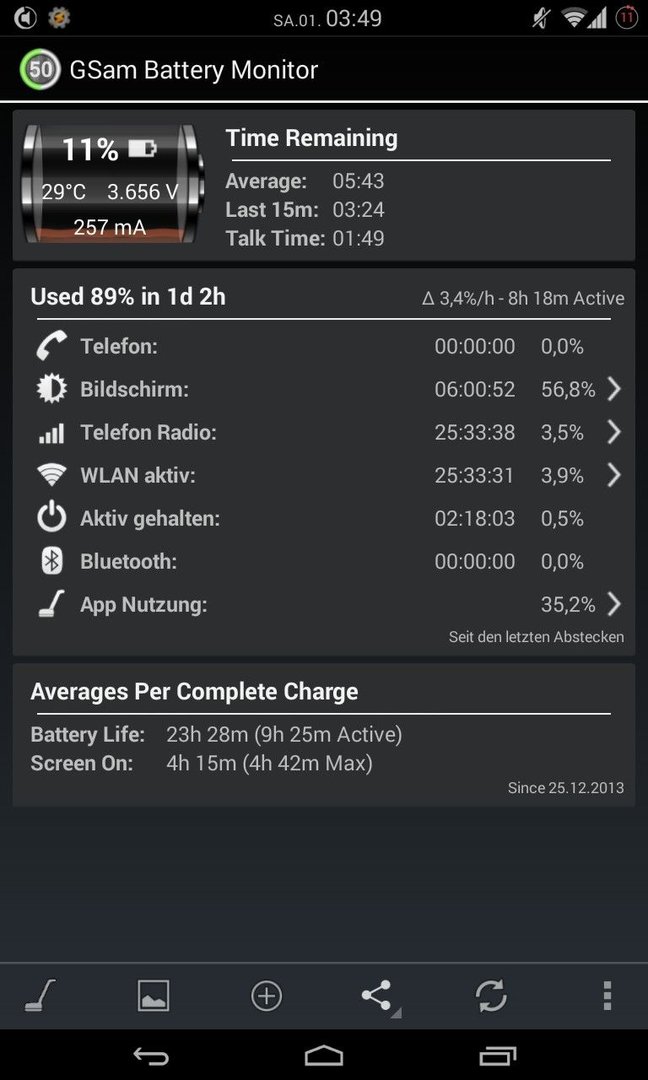Share battery stats via share icon
Image resolution: width=648 pixels, height=1080 pixels.
tap(377, 996)
